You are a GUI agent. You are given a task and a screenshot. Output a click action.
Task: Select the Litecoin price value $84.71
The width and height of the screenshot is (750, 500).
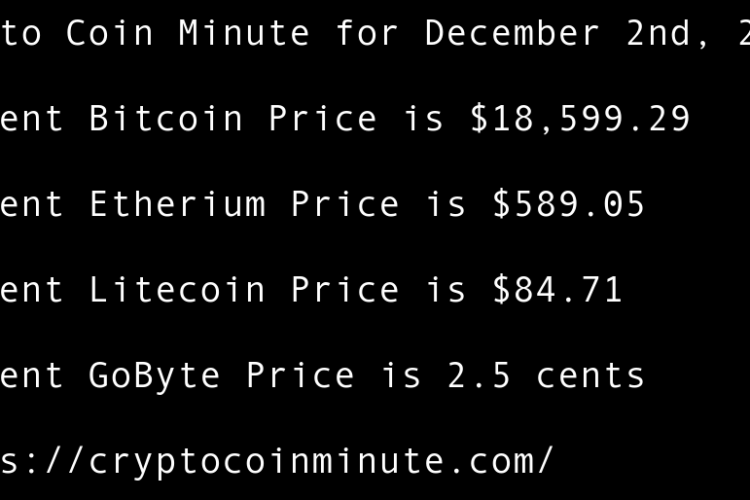coord(557,290)
